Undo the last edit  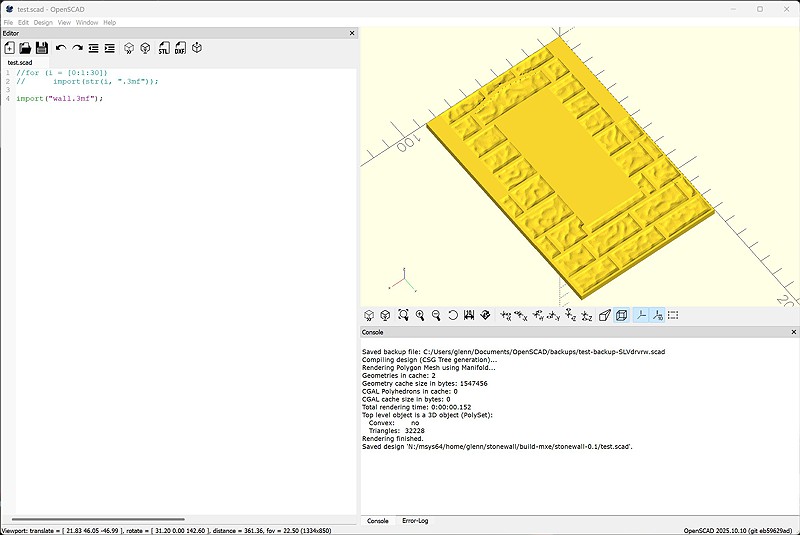[x=61, y=48]
